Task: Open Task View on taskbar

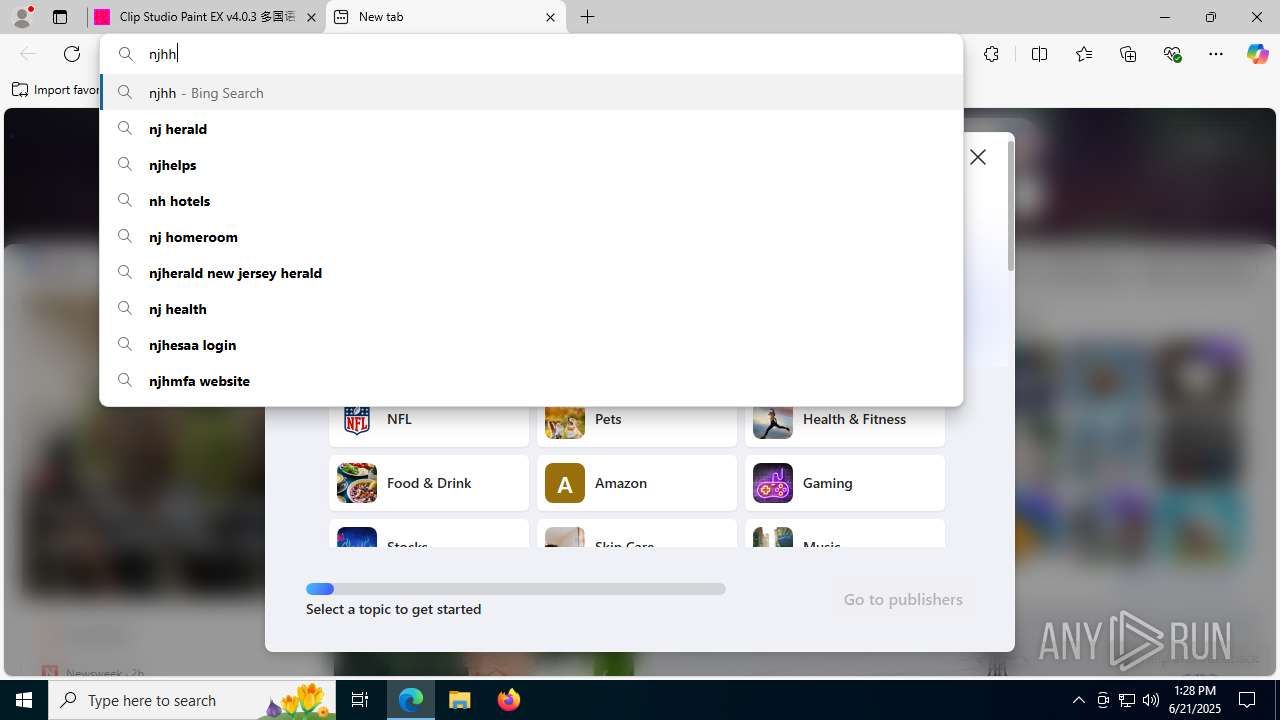Action: click(x=360, y=700)
